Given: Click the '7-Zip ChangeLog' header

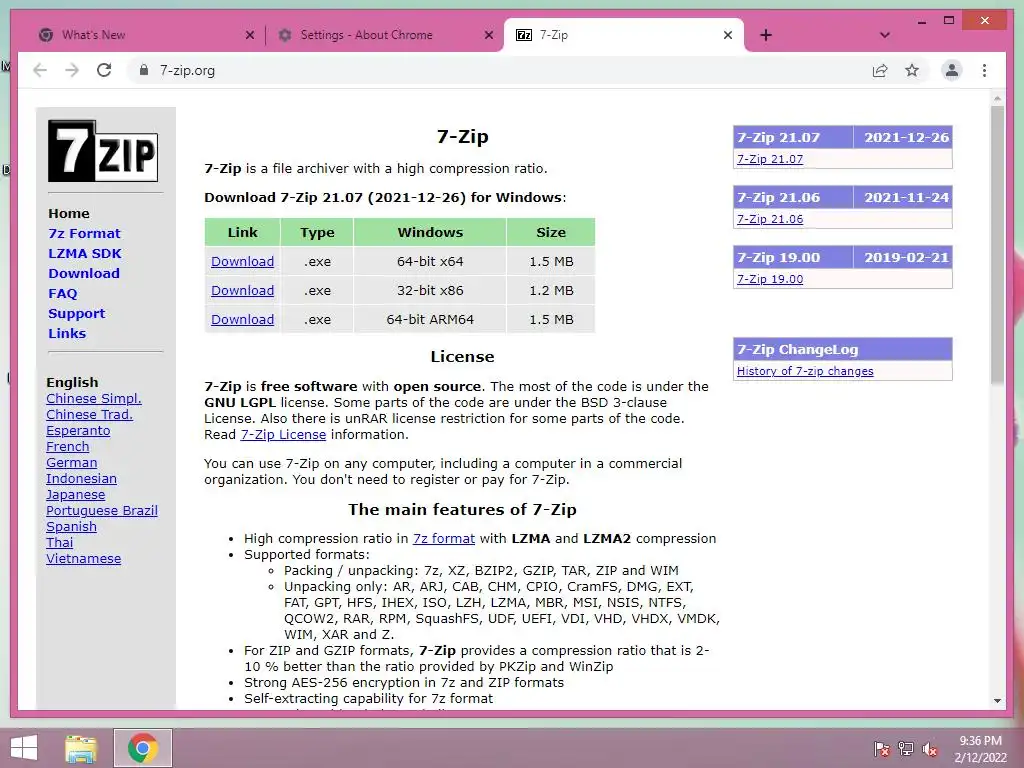Looking at the screenshot, I should coord(842,349).
